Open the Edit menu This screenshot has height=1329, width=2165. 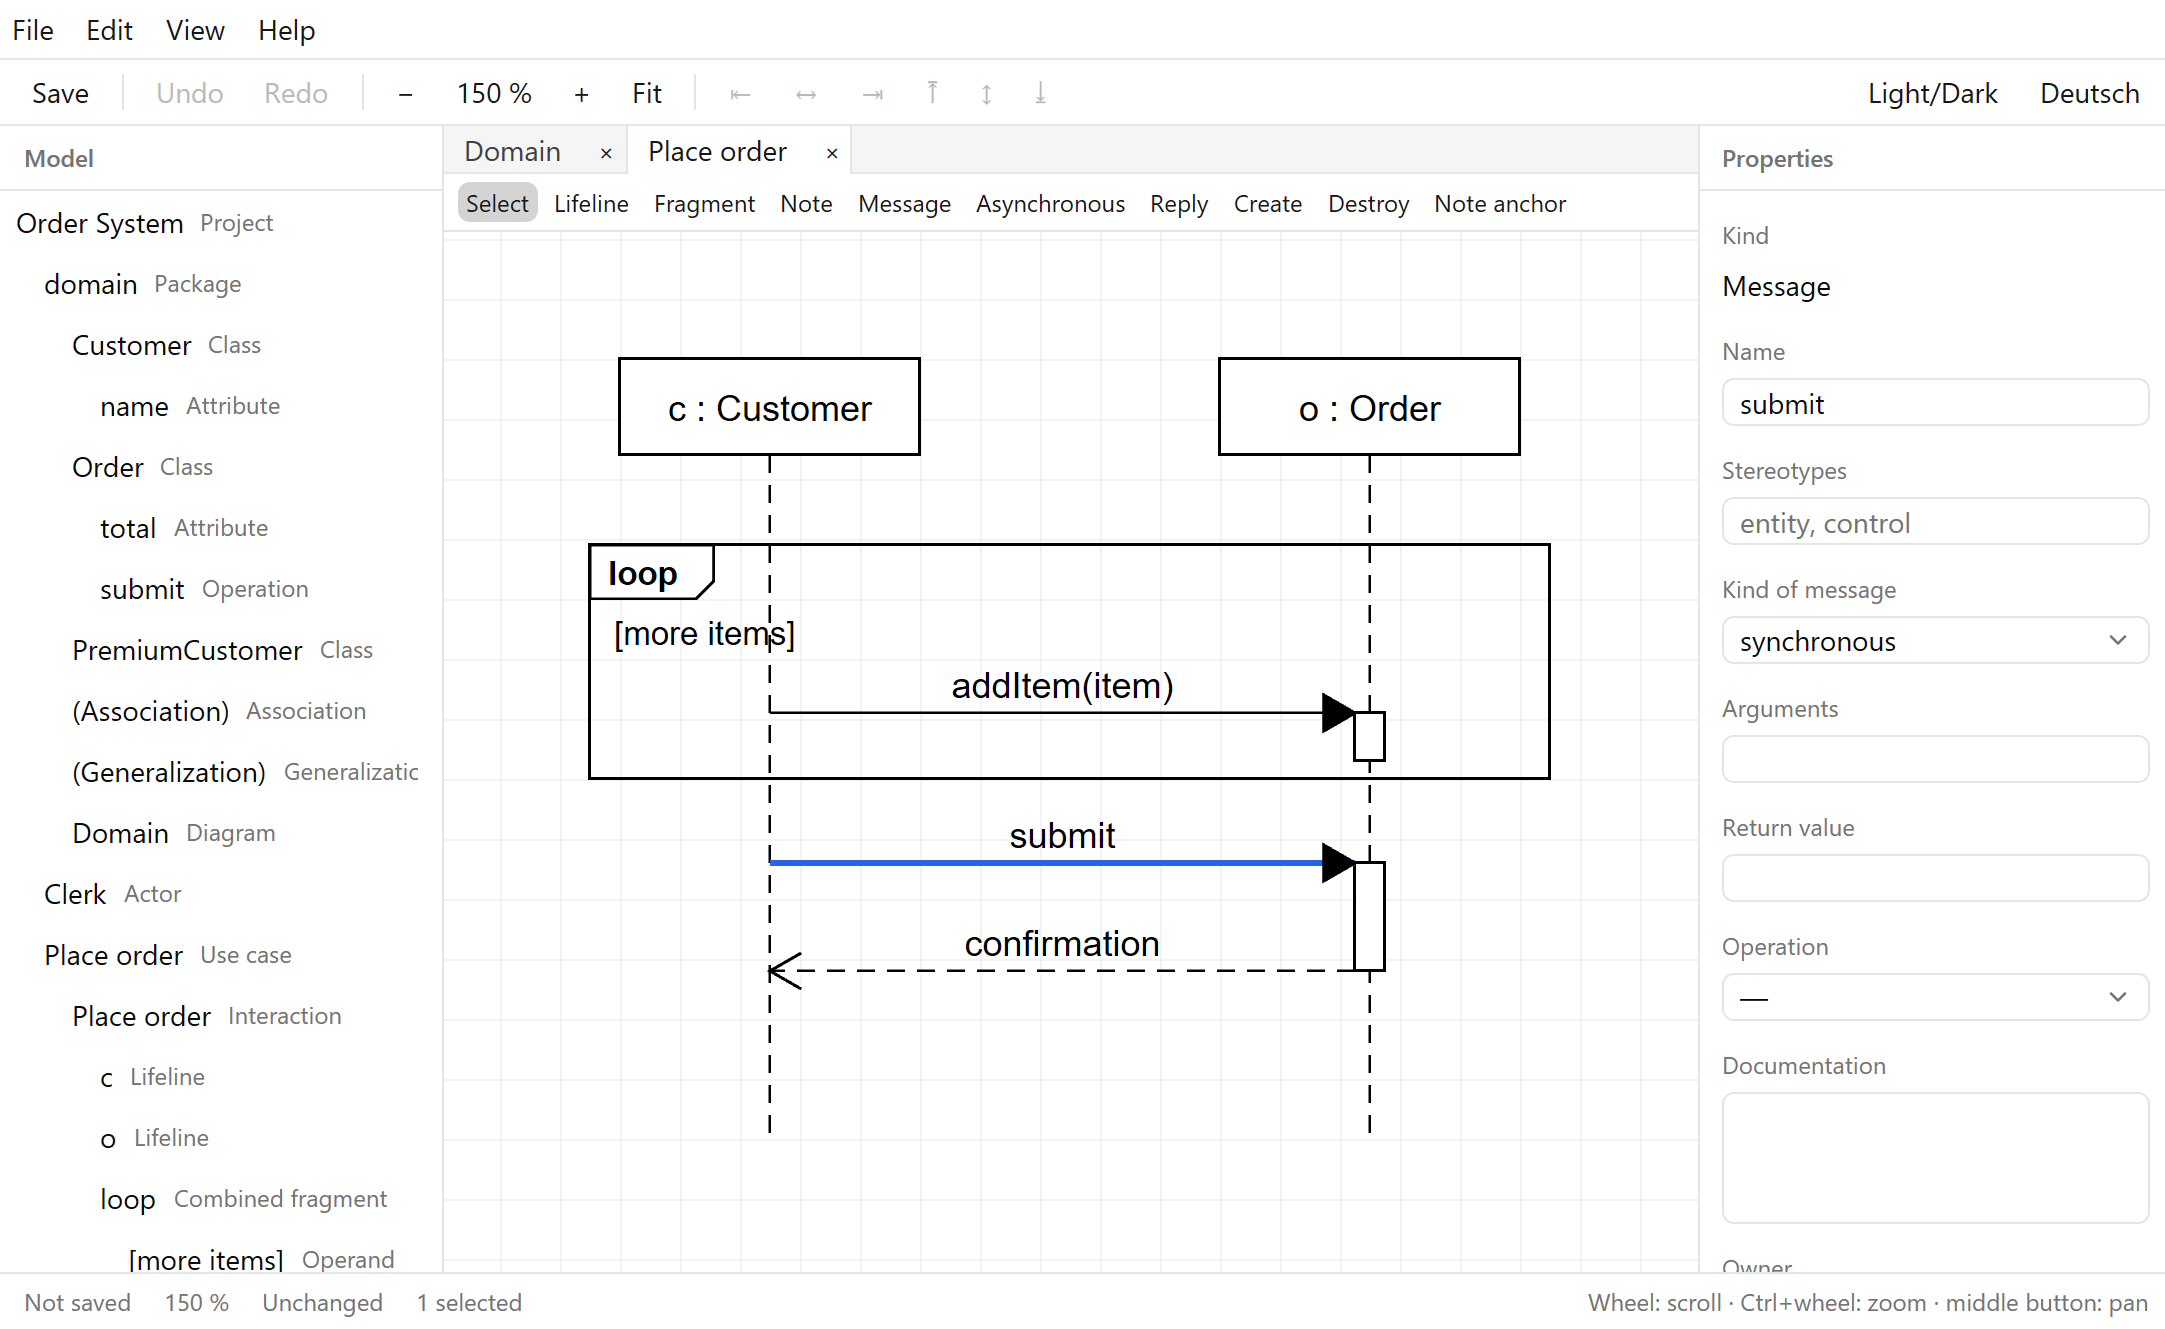(x=109, y=30)
